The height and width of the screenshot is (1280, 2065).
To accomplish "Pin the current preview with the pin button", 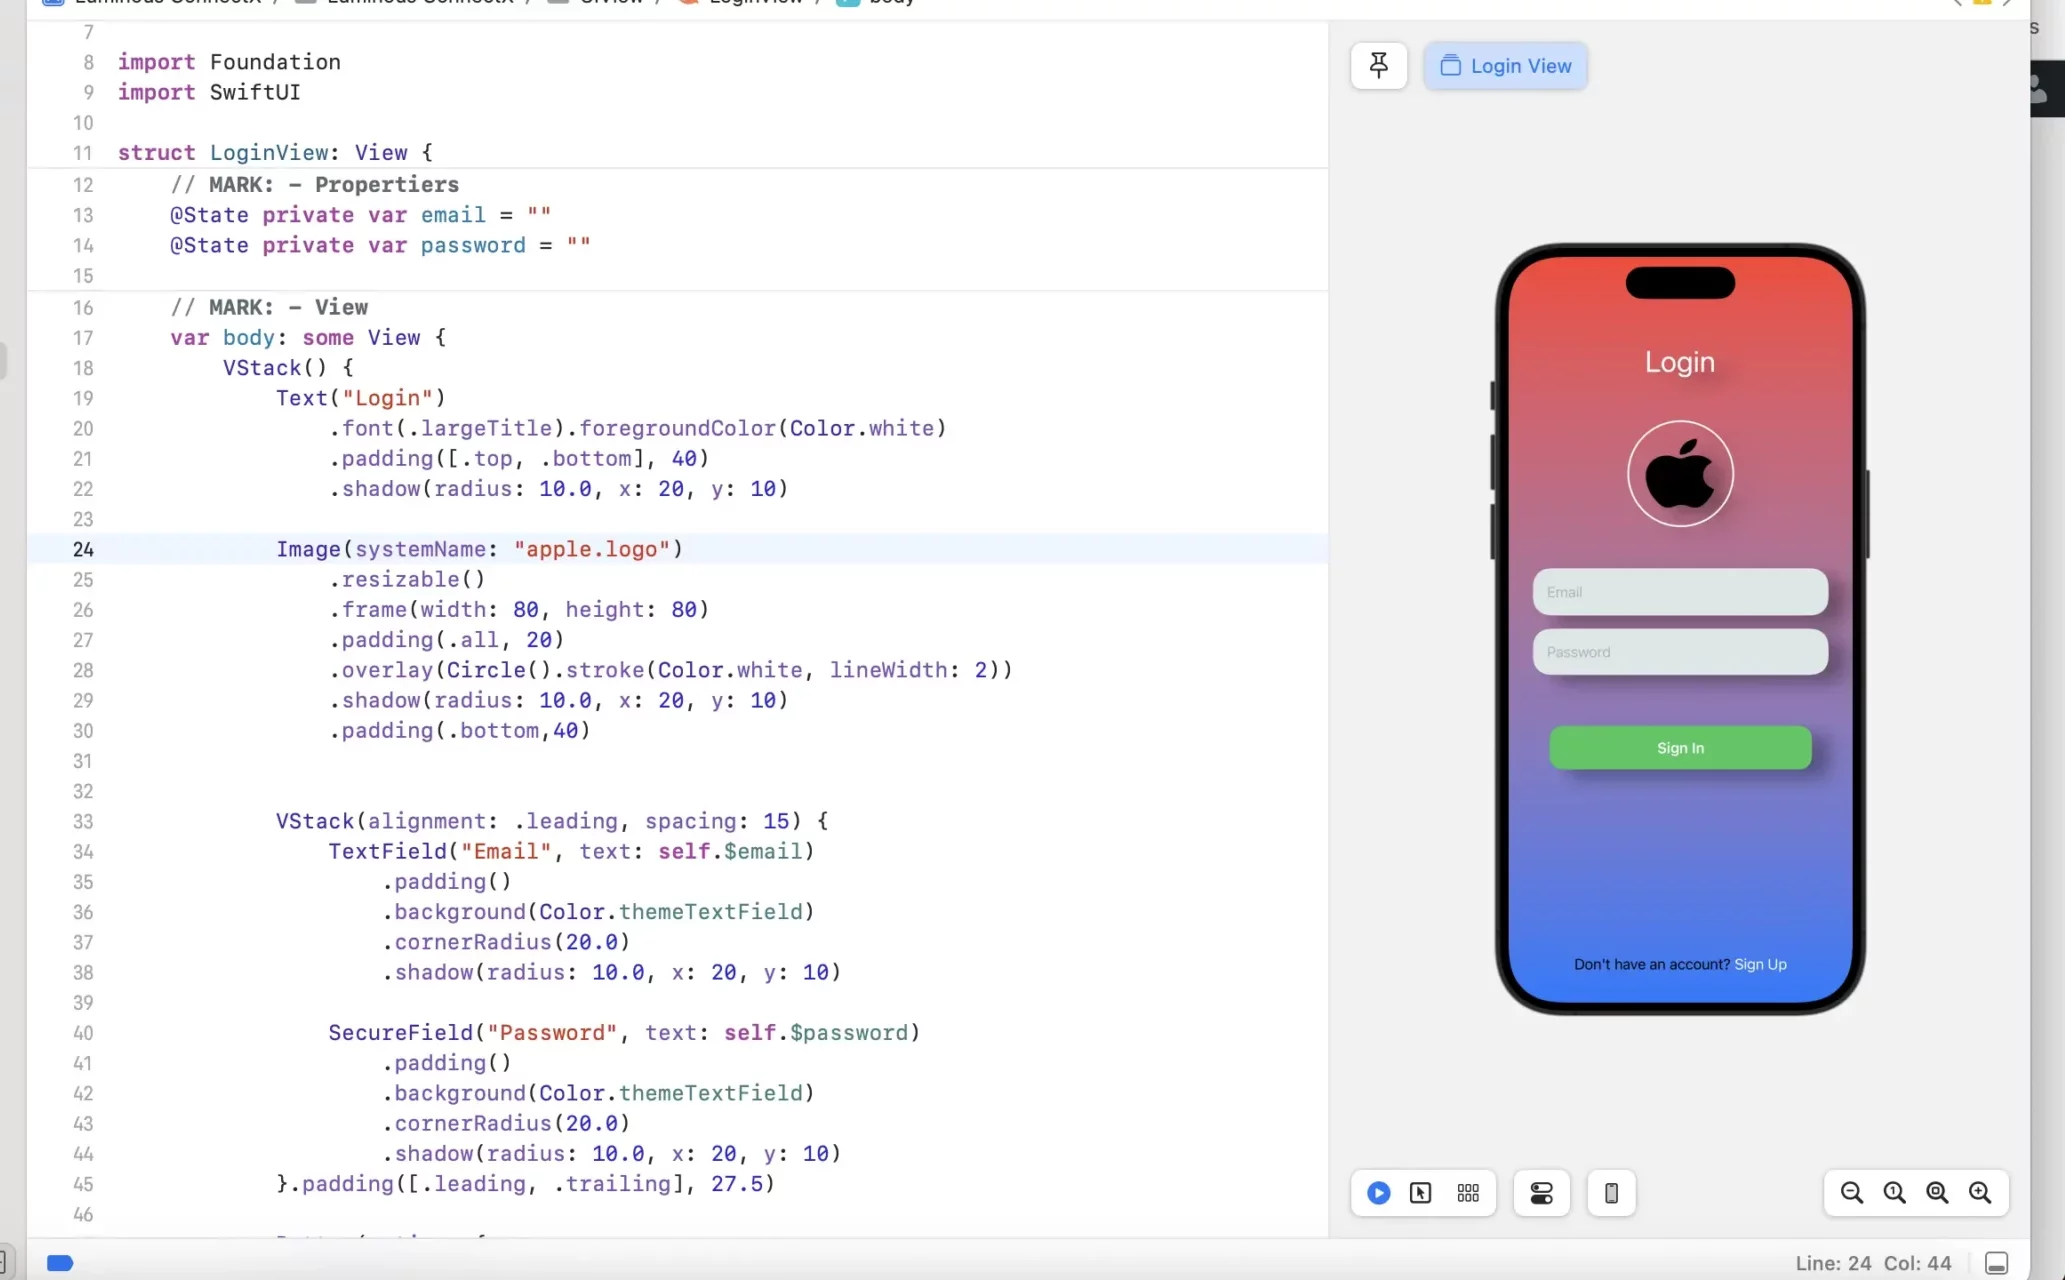I will 1379,66.
